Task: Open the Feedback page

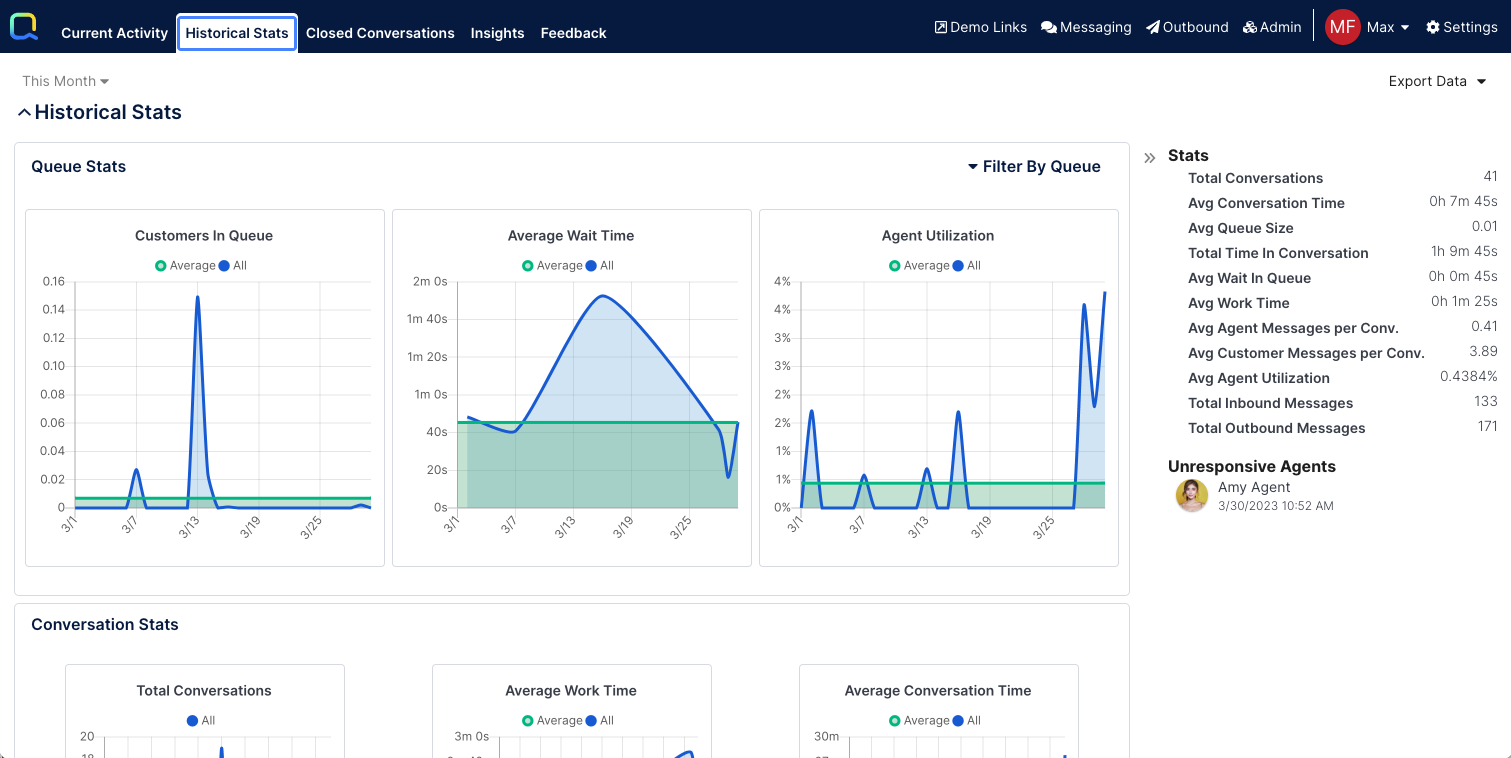Action: [573, 33]
